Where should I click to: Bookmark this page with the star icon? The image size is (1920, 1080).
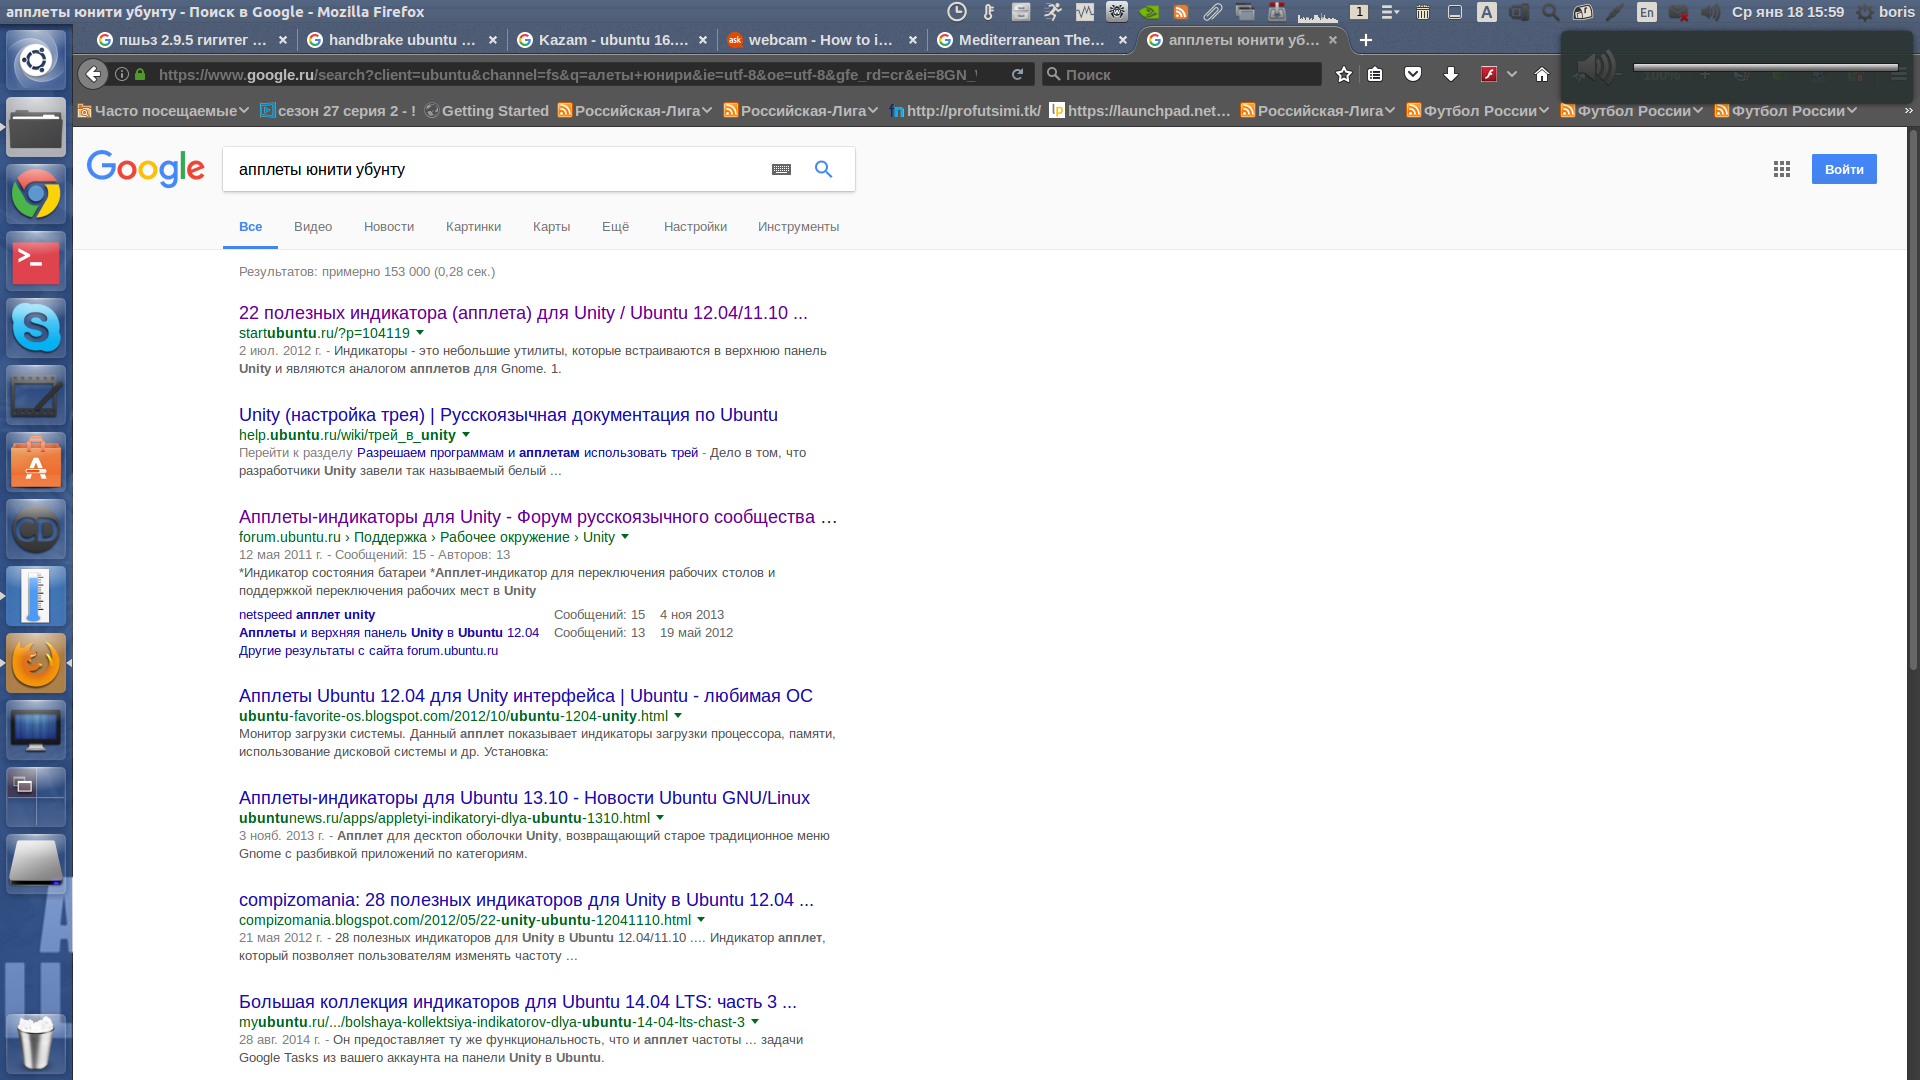click(x=1344, y=75)
